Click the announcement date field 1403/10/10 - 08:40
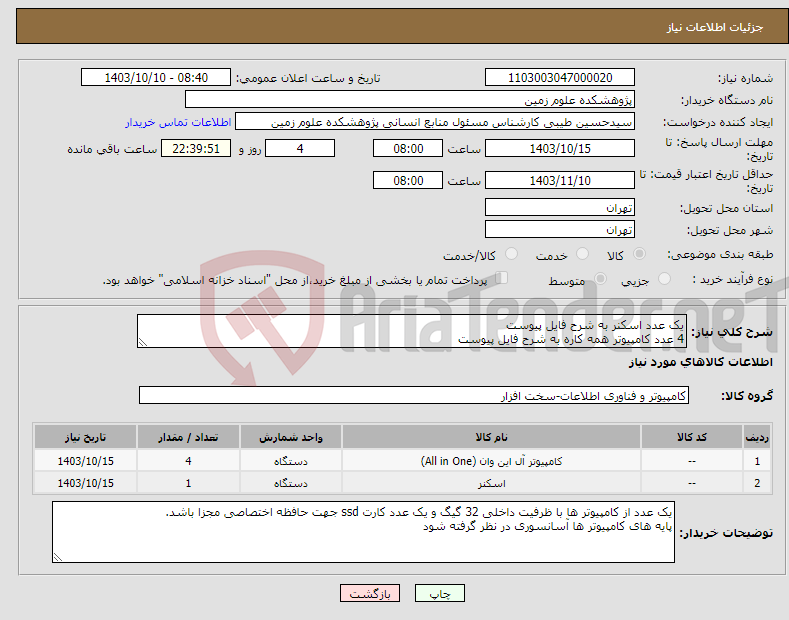 click(x=156, y=78)
